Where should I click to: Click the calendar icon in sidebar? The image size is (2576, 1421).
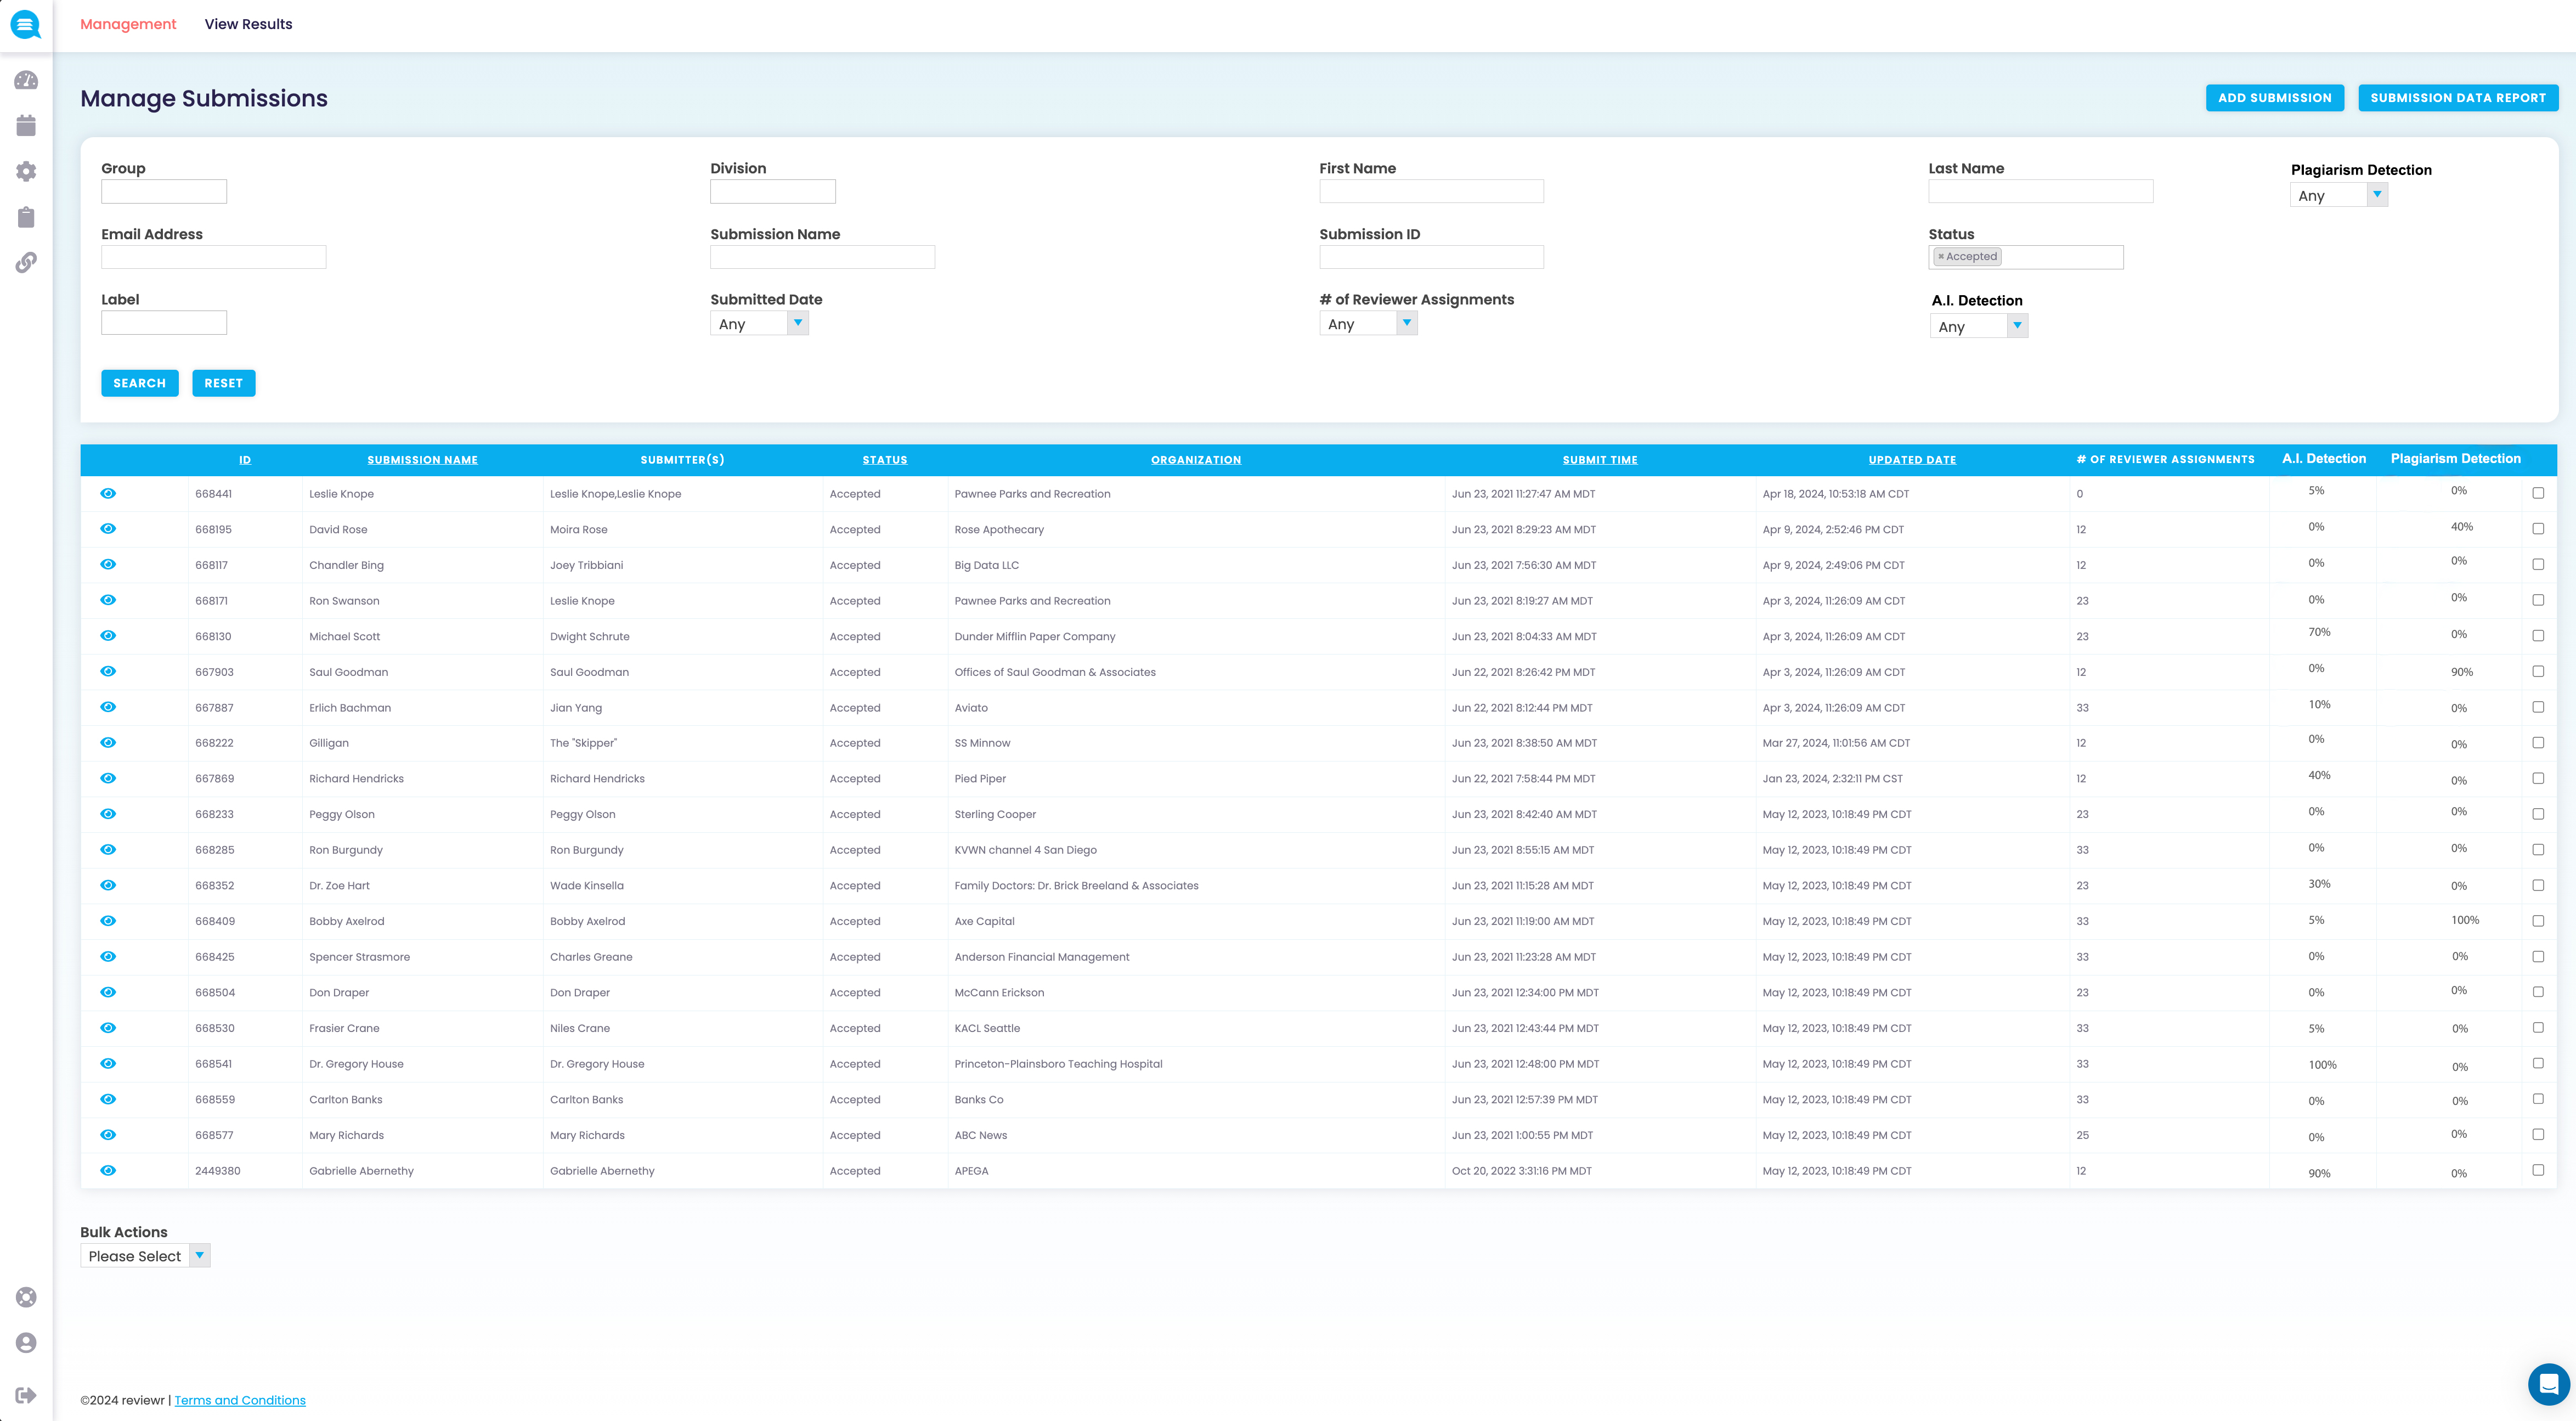pyautogui.click(x=26, y=126)
